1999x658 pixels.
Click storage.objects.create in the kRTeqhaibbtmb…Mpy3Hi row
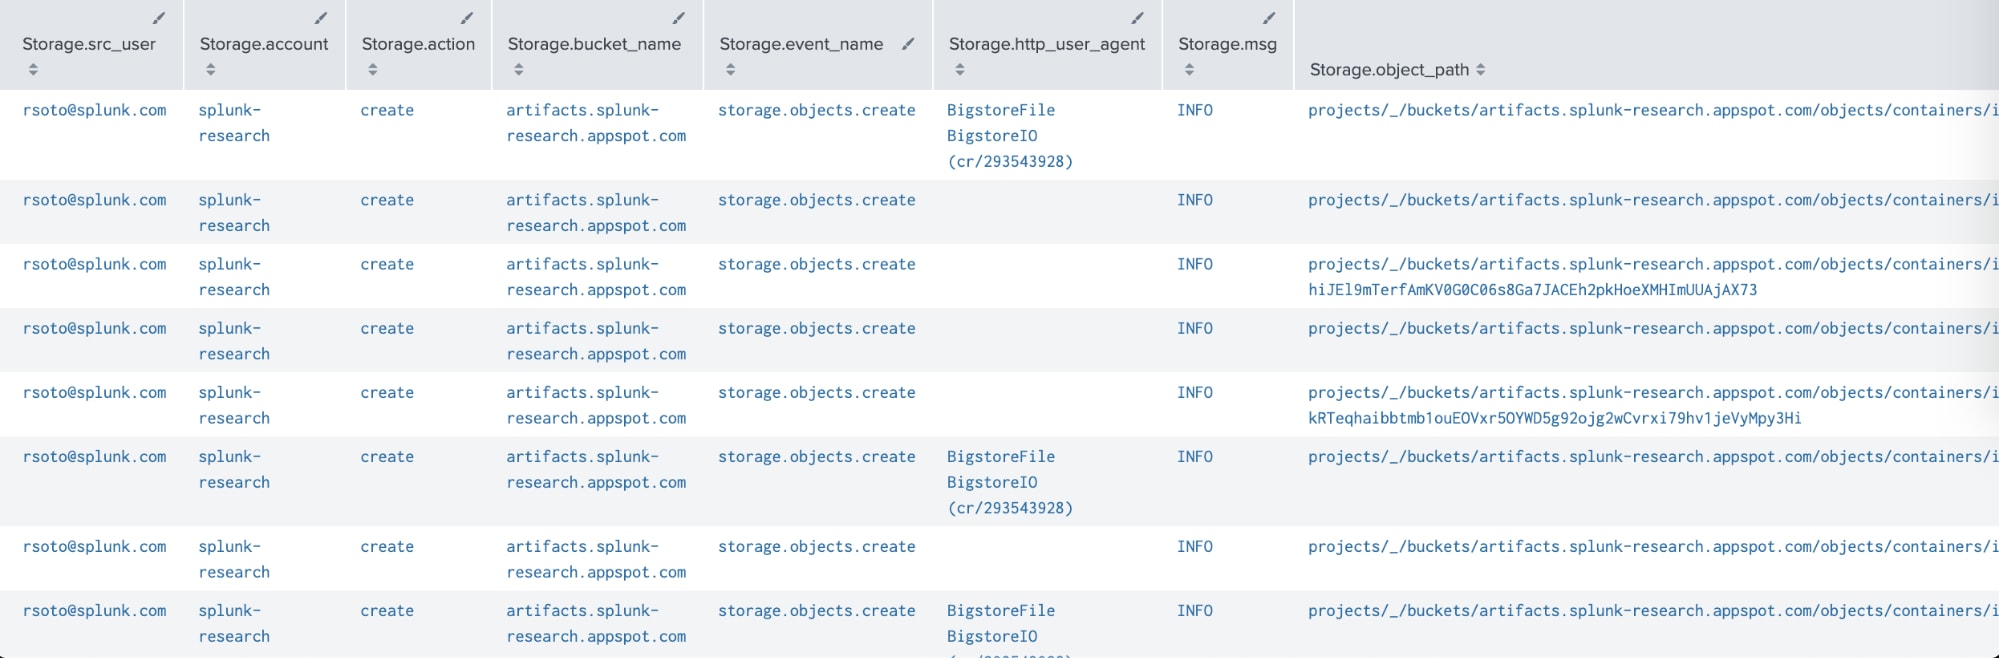pyautogui.click(x=817, y=392)
